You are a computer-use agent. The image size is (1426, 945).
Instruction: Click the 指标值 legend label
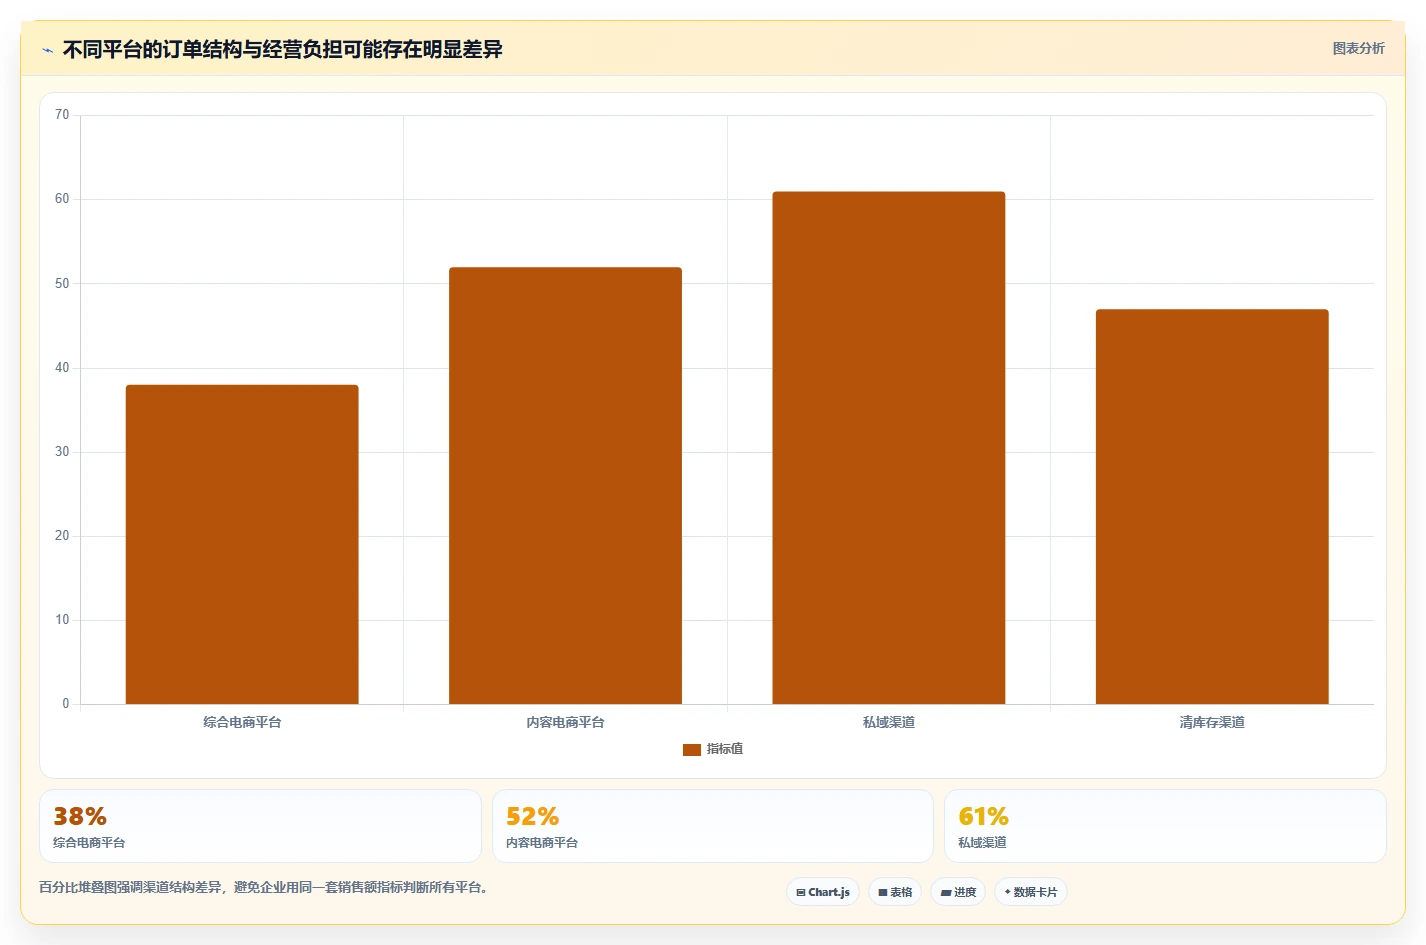[x=724, y=749]
